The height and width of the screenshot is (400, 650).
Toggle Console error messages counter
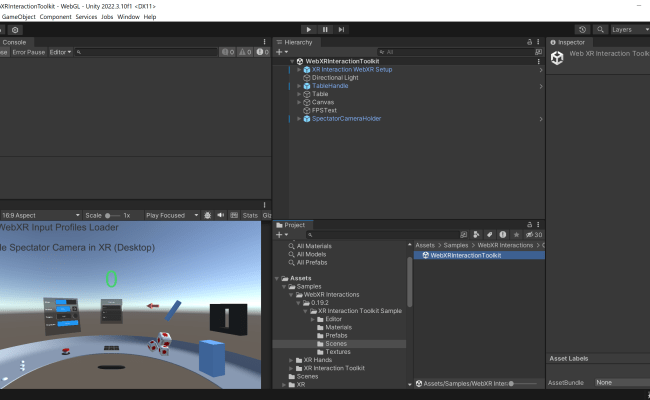point(262,52)
